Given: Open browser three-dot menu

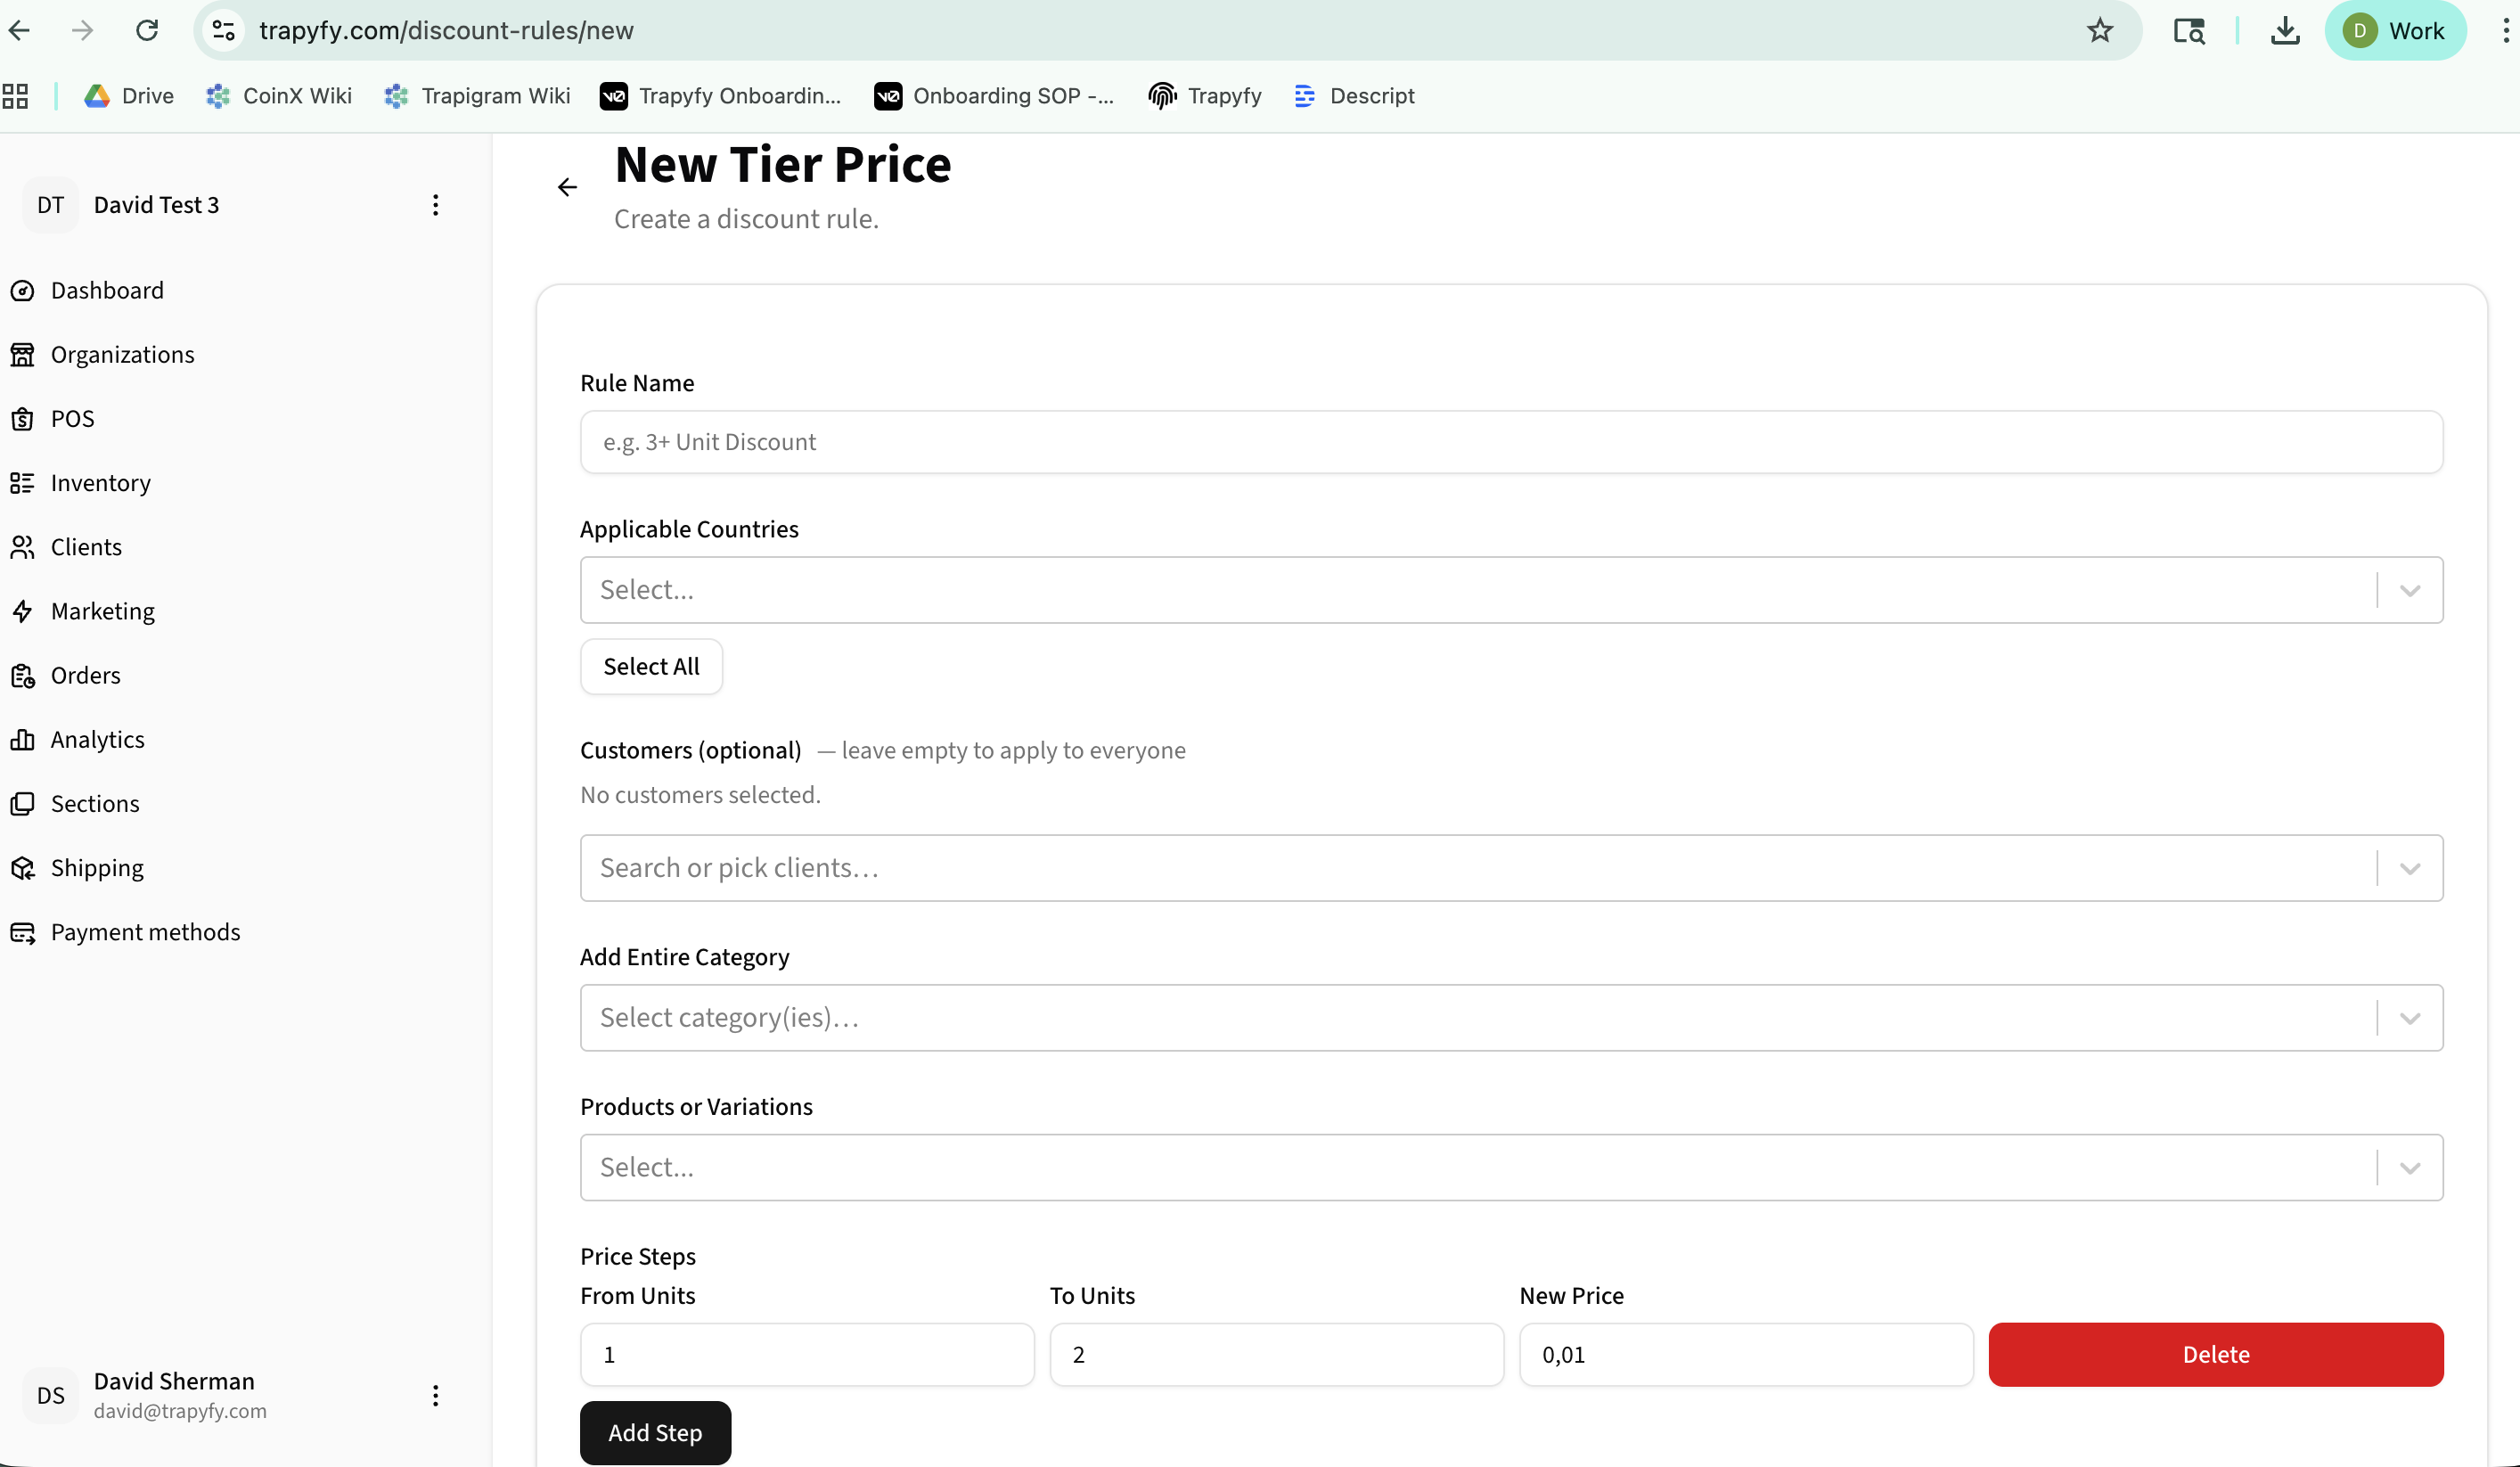Looking at the screenshot, I should point(2505,30).
